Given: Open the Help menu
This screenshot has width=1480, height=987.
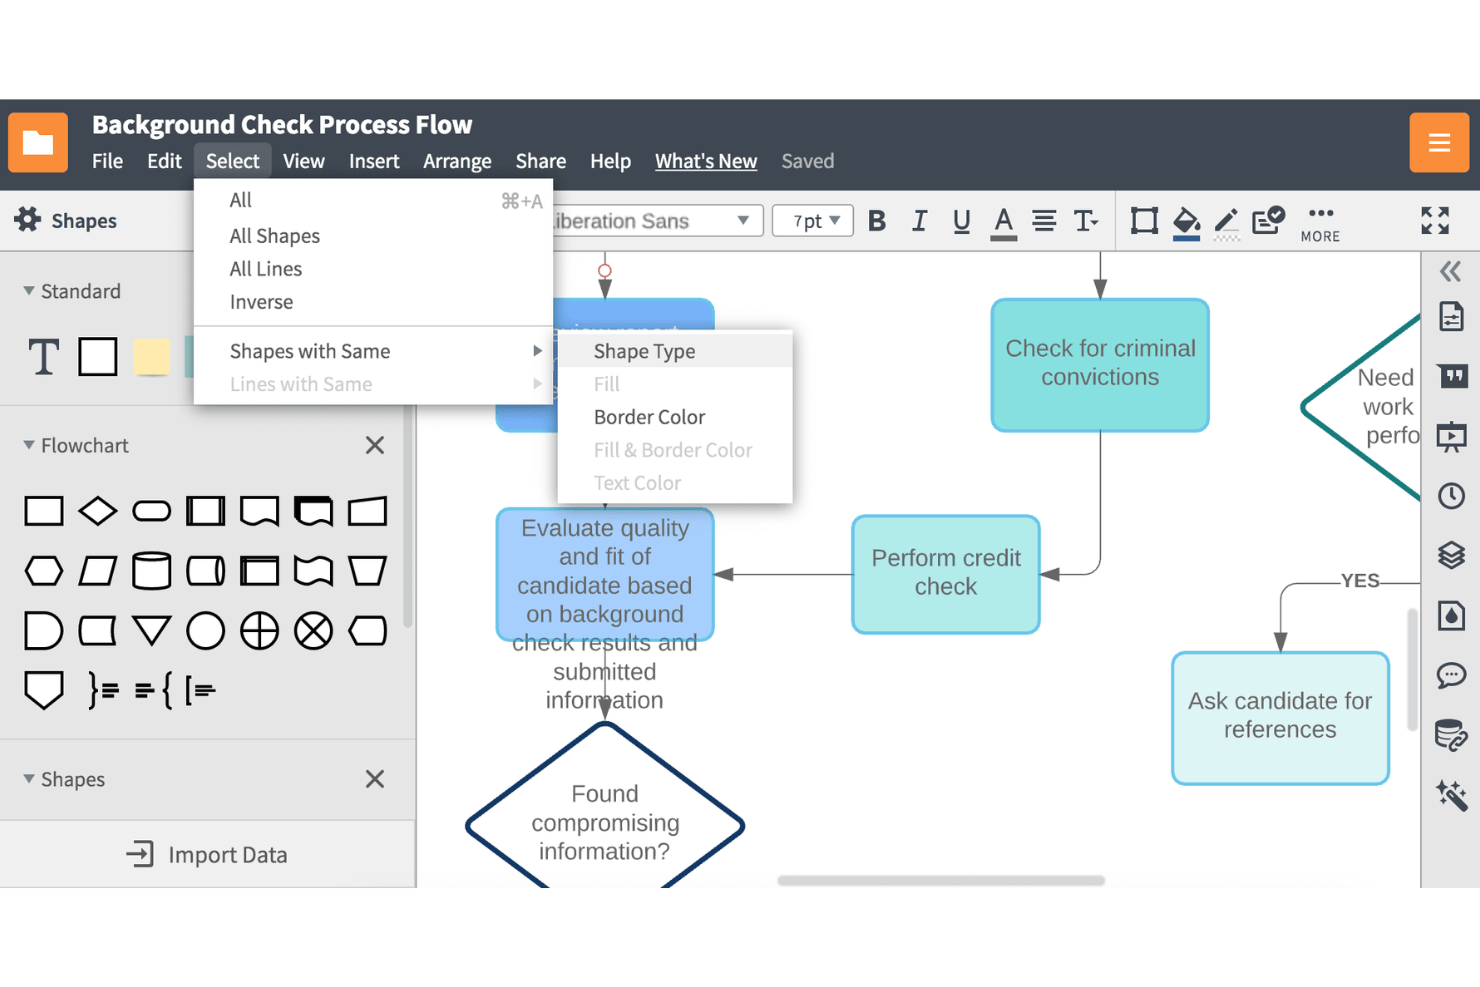Looking at the screenshot, I should (x=610, y=161).
